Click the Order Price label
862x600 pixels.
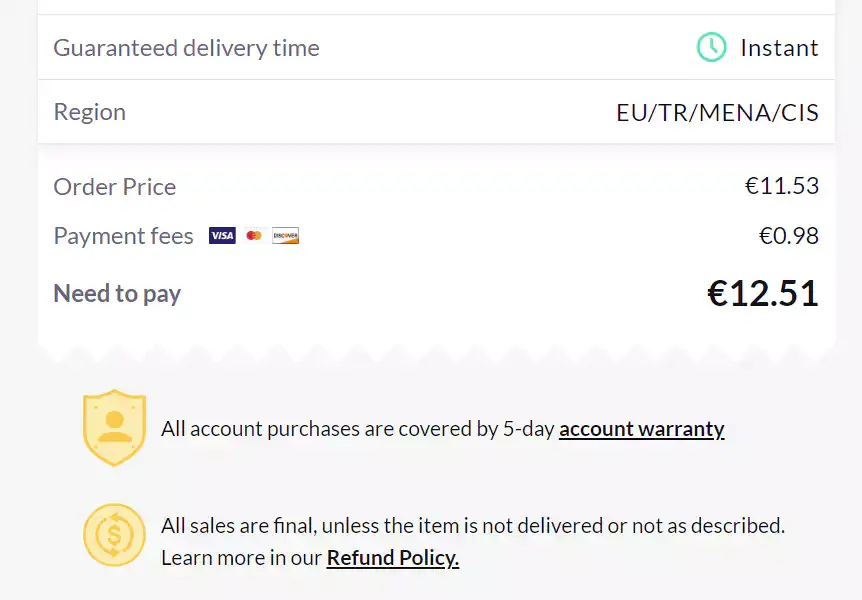[x=114, y=186]
